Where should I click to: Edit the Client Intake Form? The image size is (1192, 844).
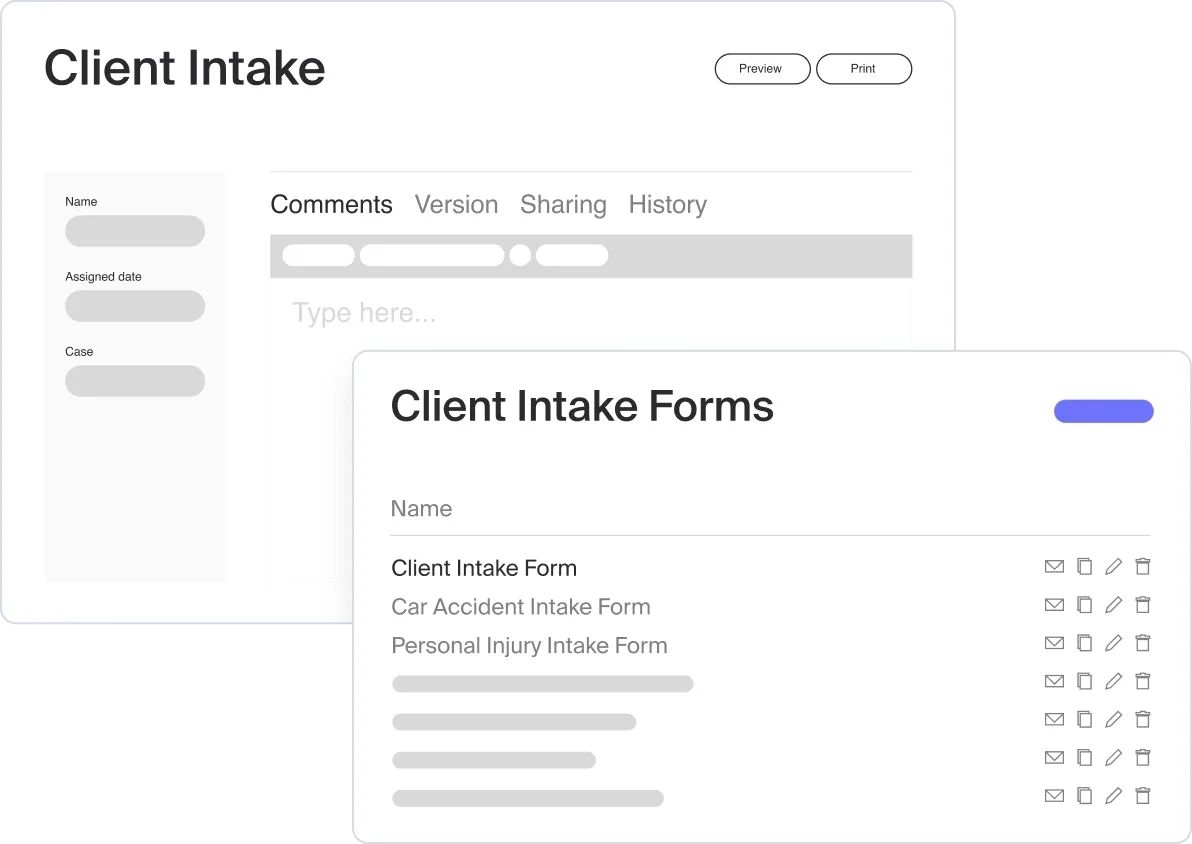(x=1113, y=567)
